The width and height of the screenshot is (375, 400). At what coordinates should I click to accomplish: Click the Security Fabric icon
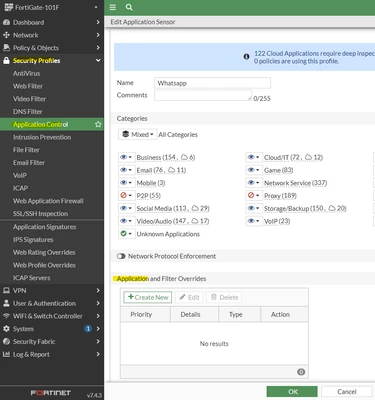(x=6, y=342)
